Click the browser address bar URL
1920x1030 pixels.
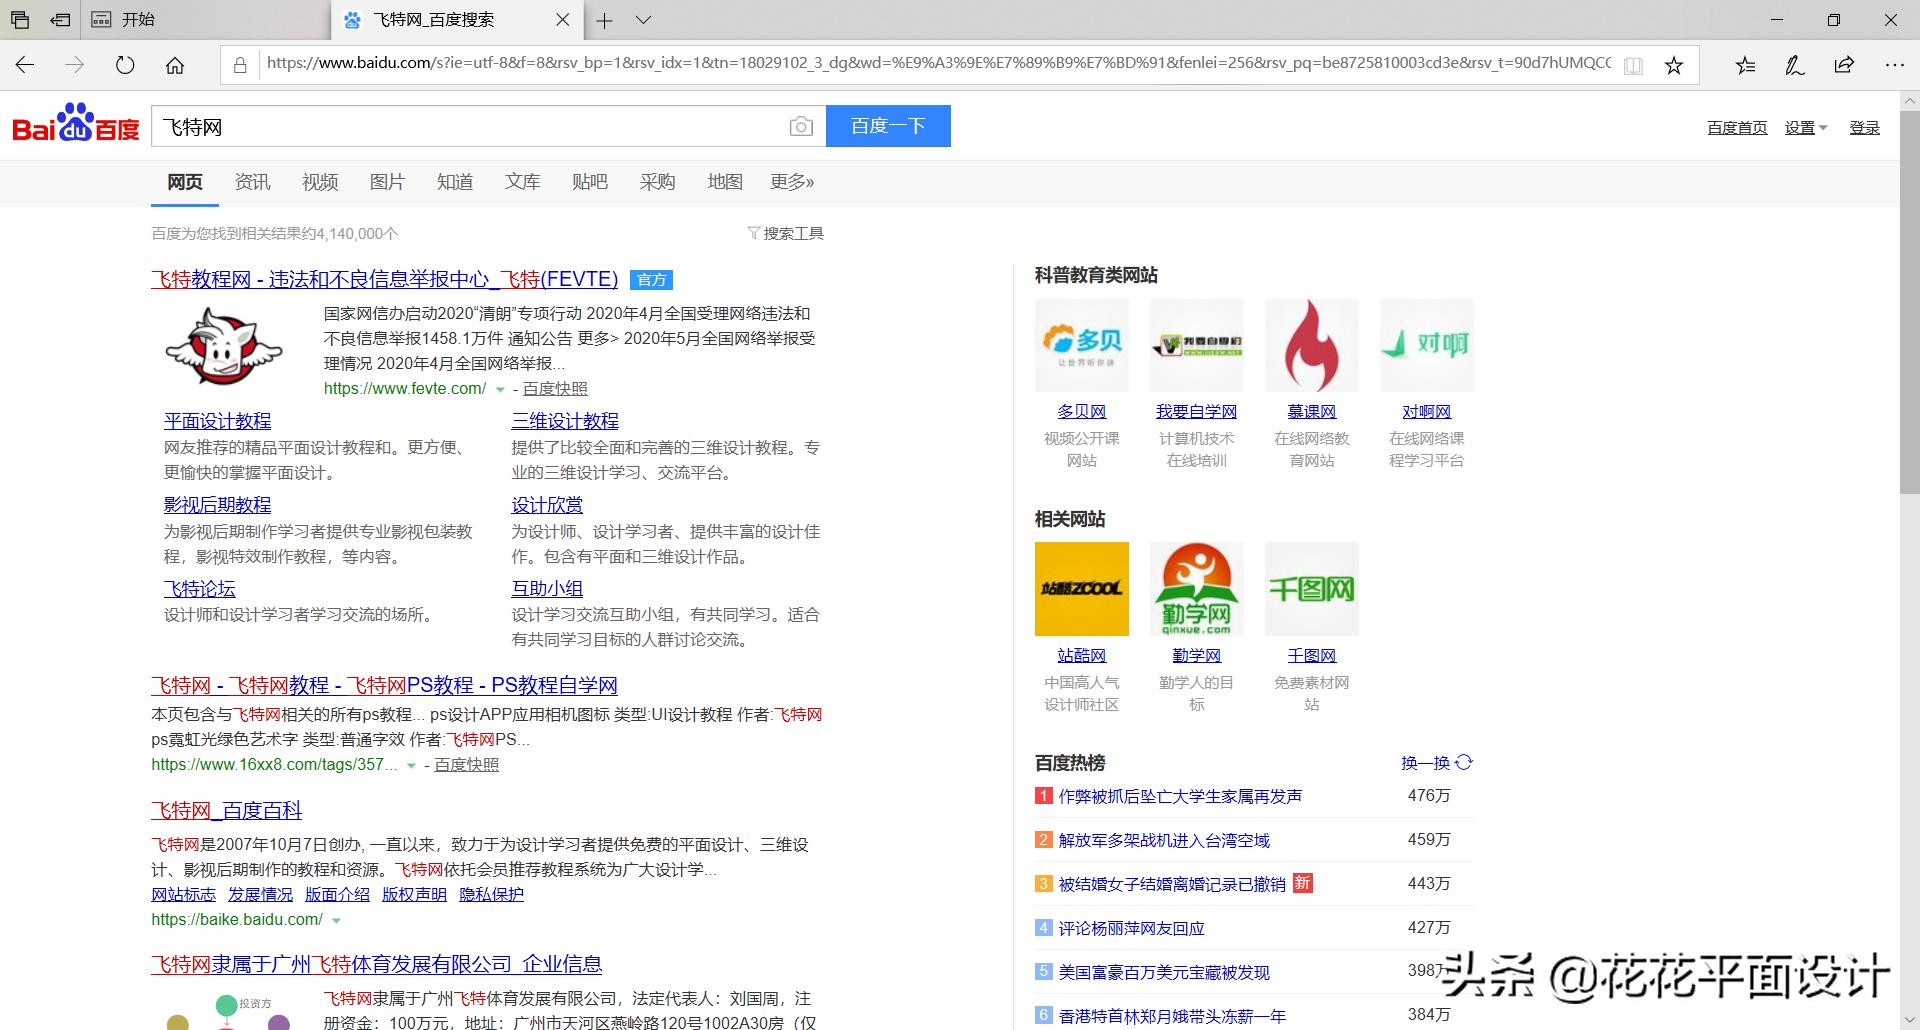(x=939, y=63)
